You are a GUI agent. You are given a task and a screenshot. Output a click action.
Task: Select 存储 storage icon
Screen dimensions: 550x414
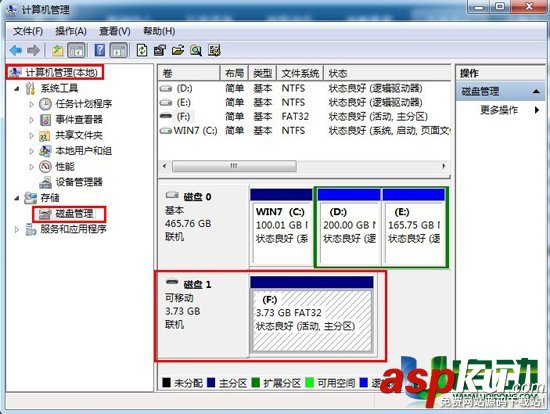(x=31, y=198)
